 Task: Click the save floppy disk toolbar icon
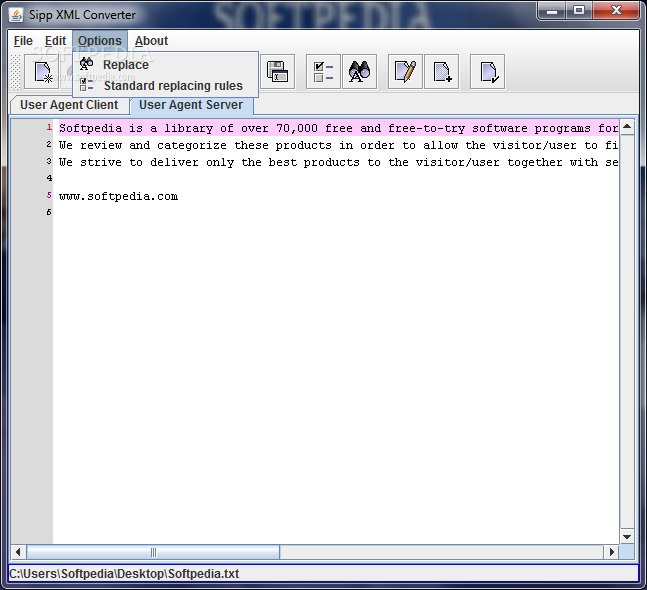(277, 72)
